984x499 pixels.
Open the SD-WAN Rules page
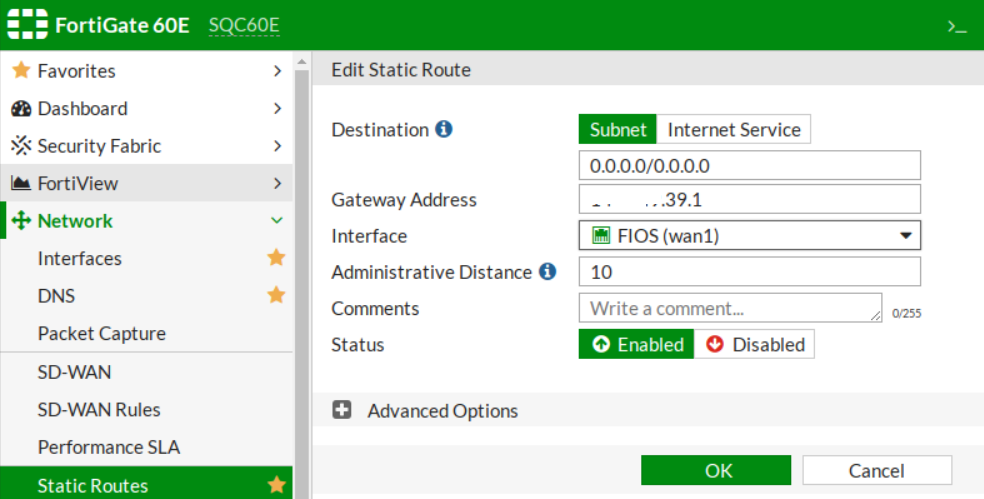pyautogui.click(x=99, y=409)
